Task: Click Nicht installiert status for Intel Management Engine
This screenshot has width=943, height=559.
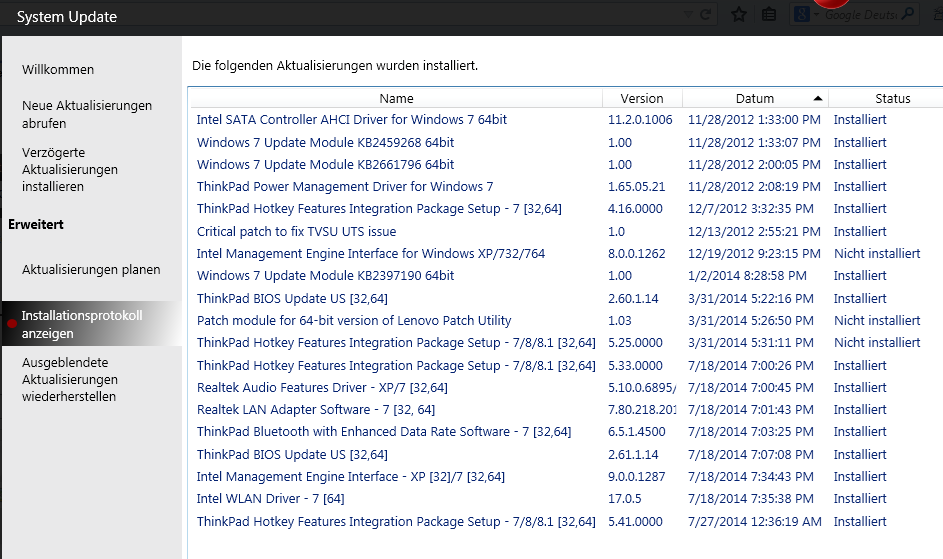Action: tap(877, 253)
